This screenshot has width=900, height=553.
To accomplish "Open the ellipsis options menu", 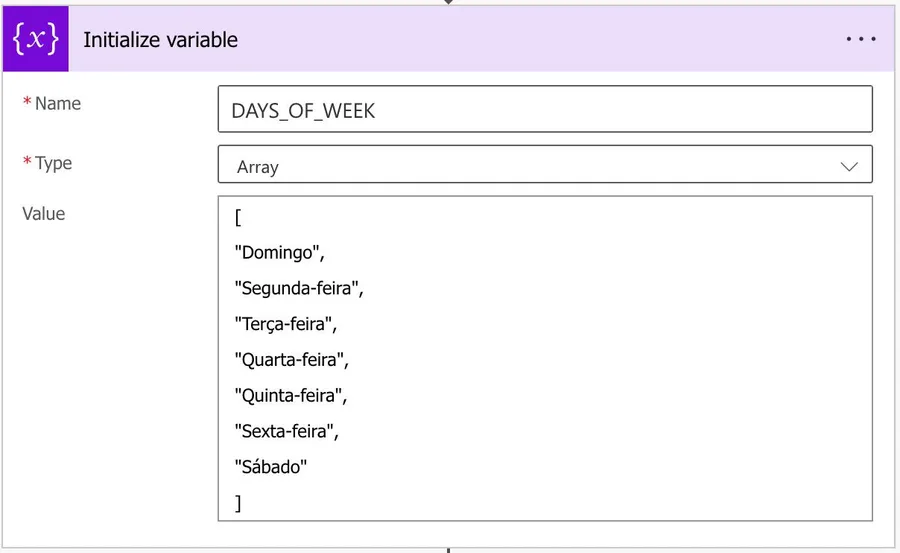I will (x=860, y=40).
